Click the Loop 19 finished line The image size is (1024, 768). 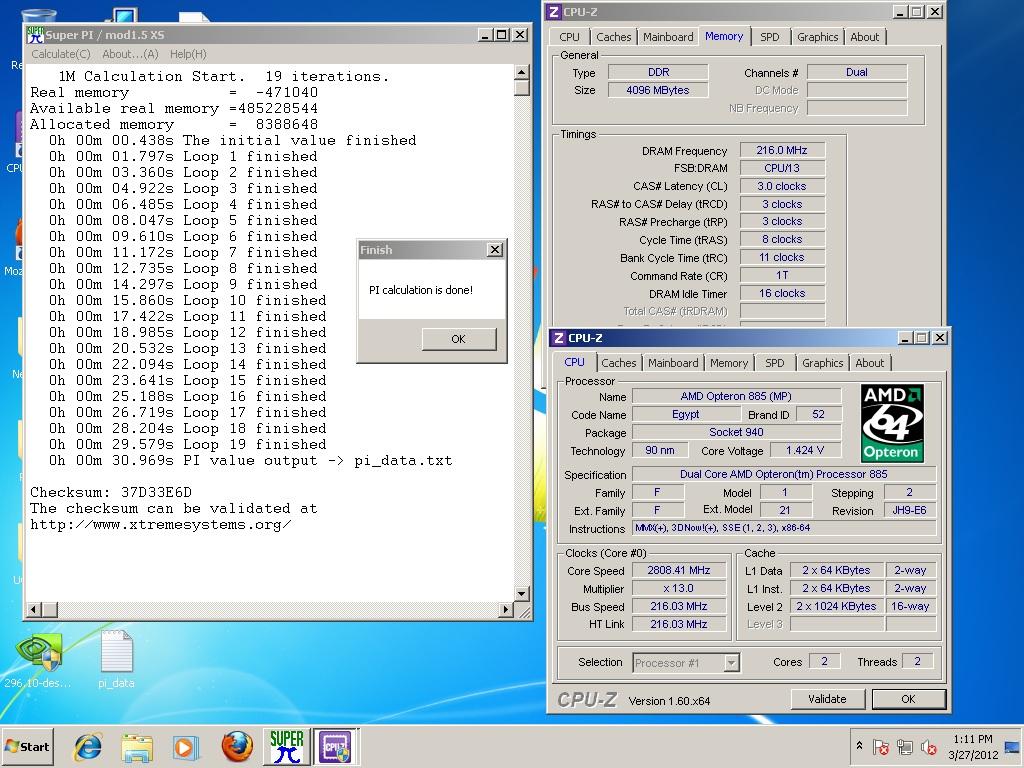tap(187, 445)
